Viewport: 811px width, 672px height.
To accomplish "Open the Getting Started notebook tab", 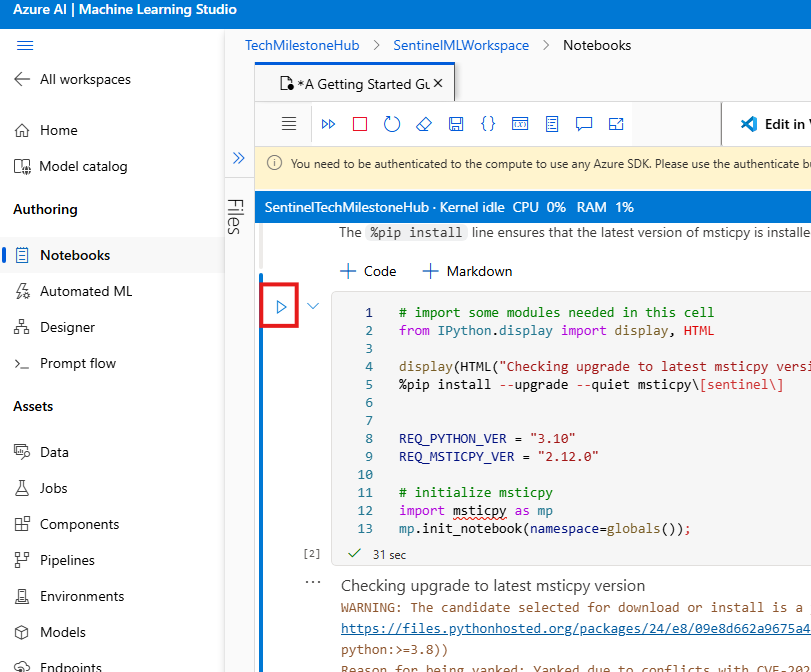I will tap(355, 84).
